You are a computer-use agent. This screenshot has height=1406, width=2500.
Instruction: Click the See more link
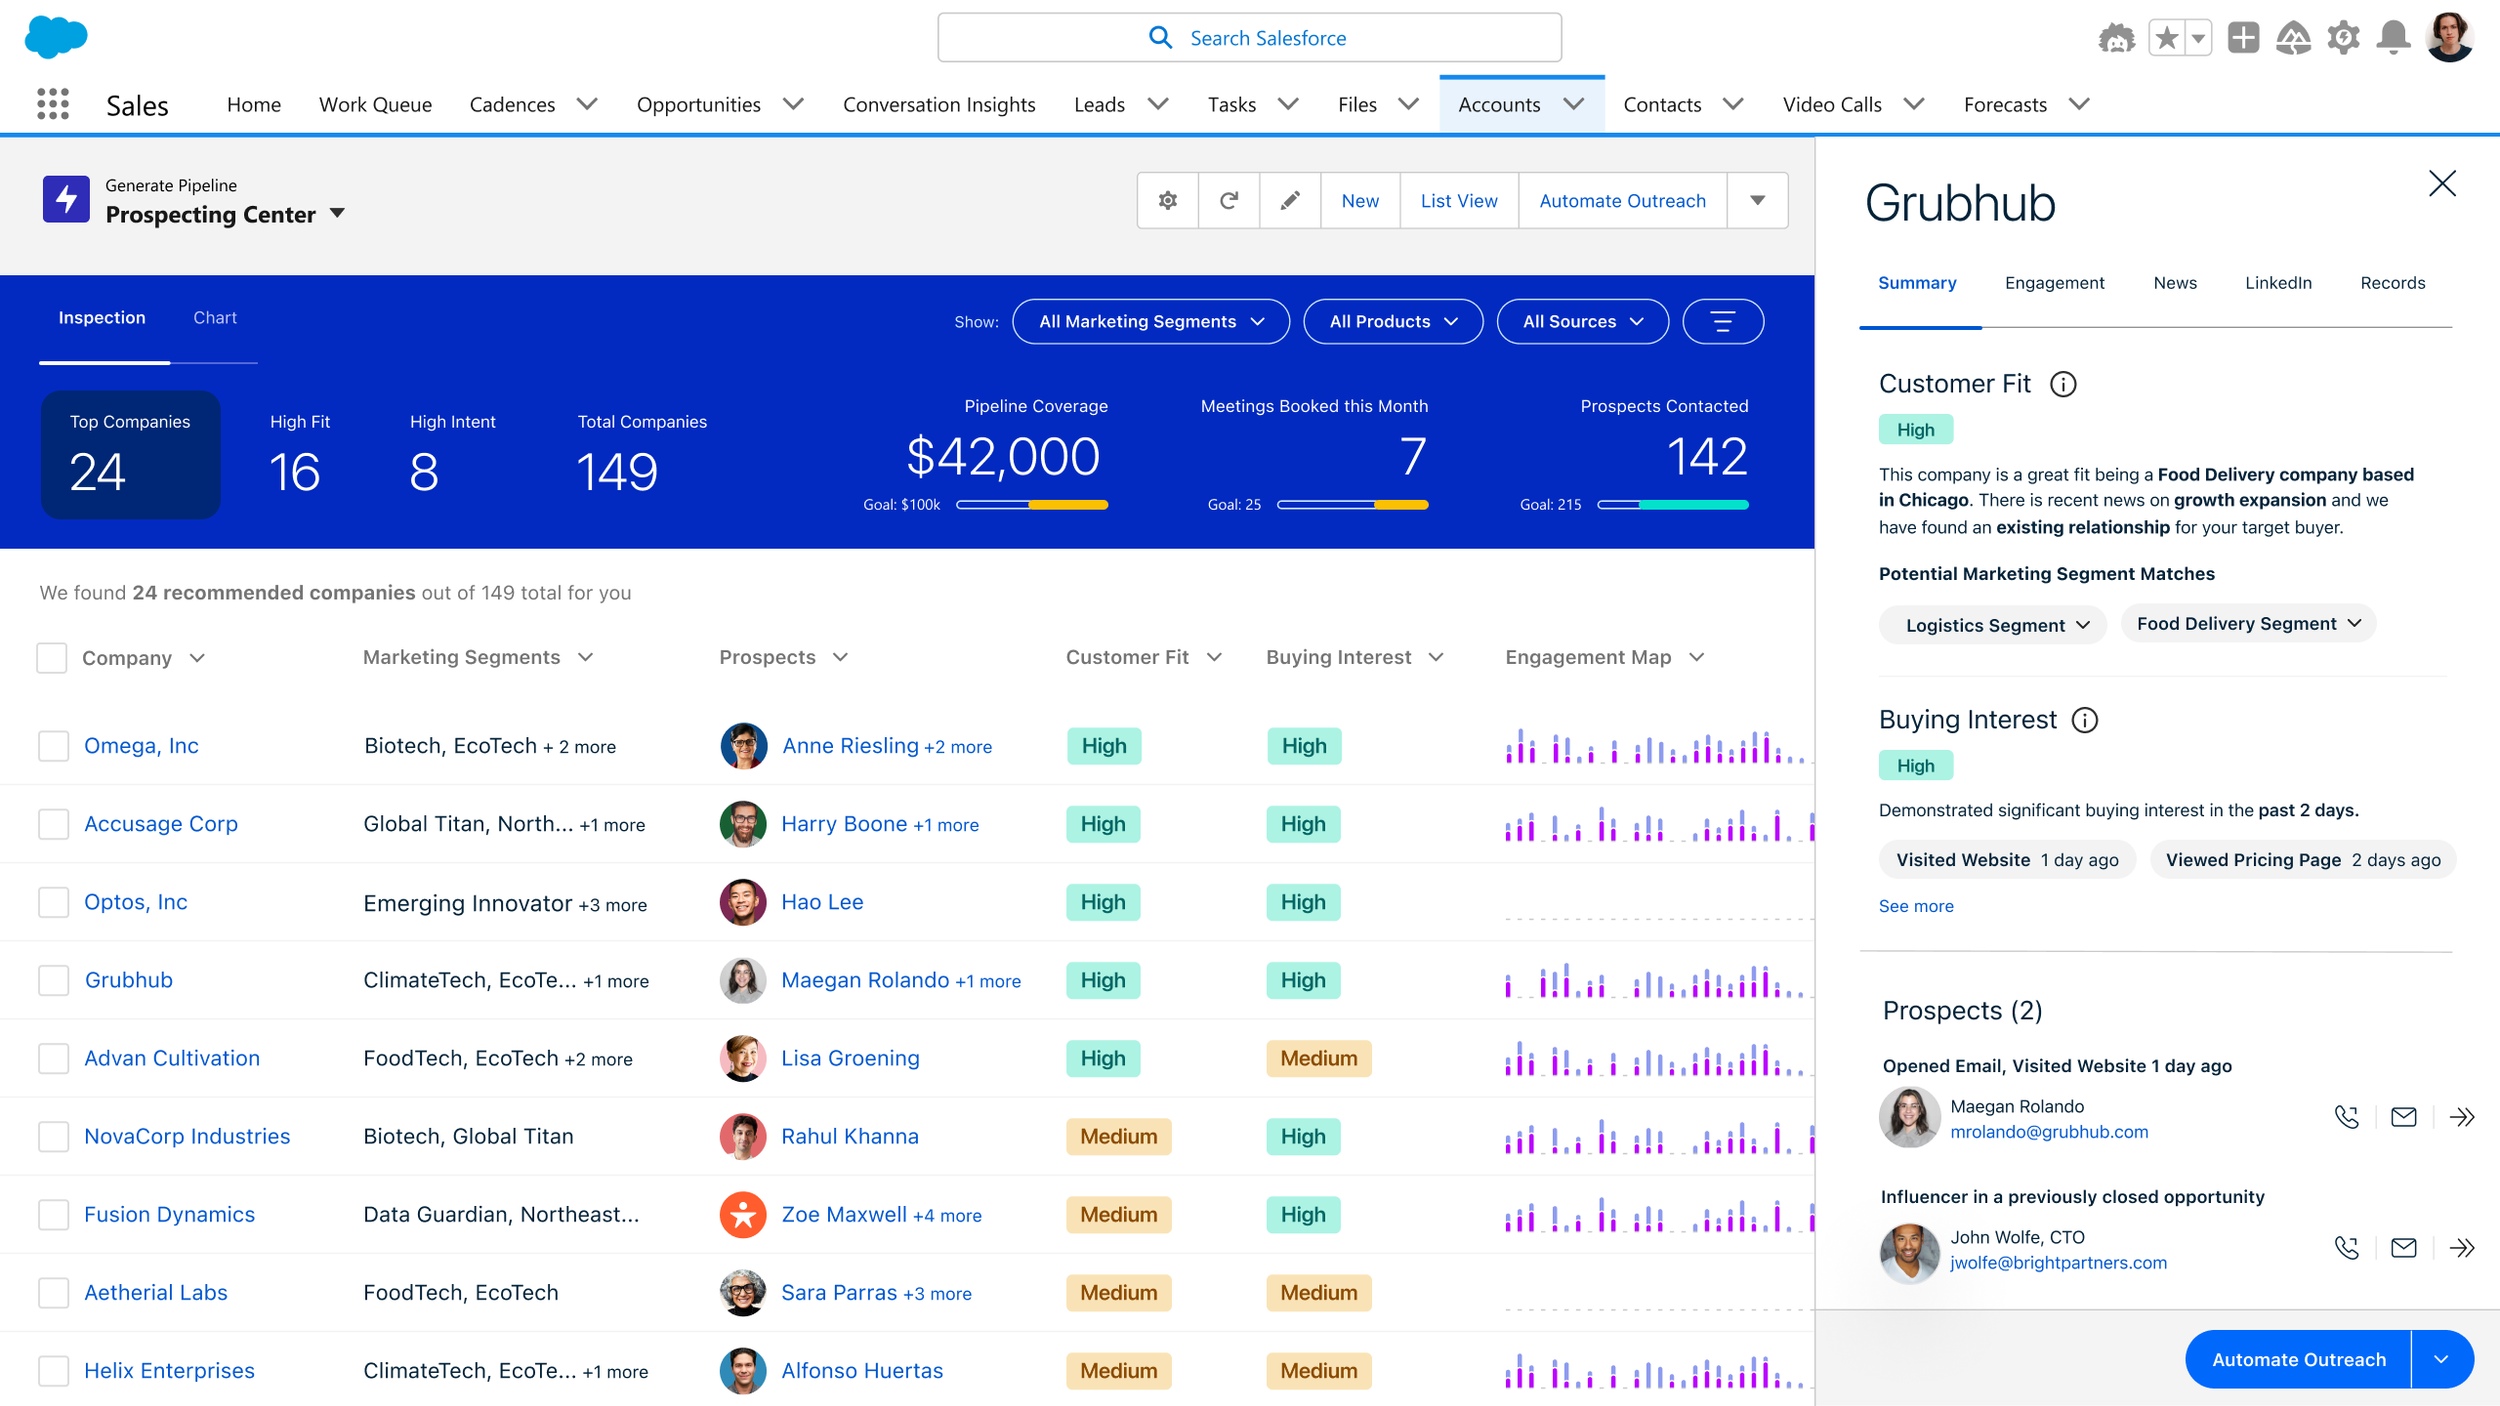coord(1915,906)
